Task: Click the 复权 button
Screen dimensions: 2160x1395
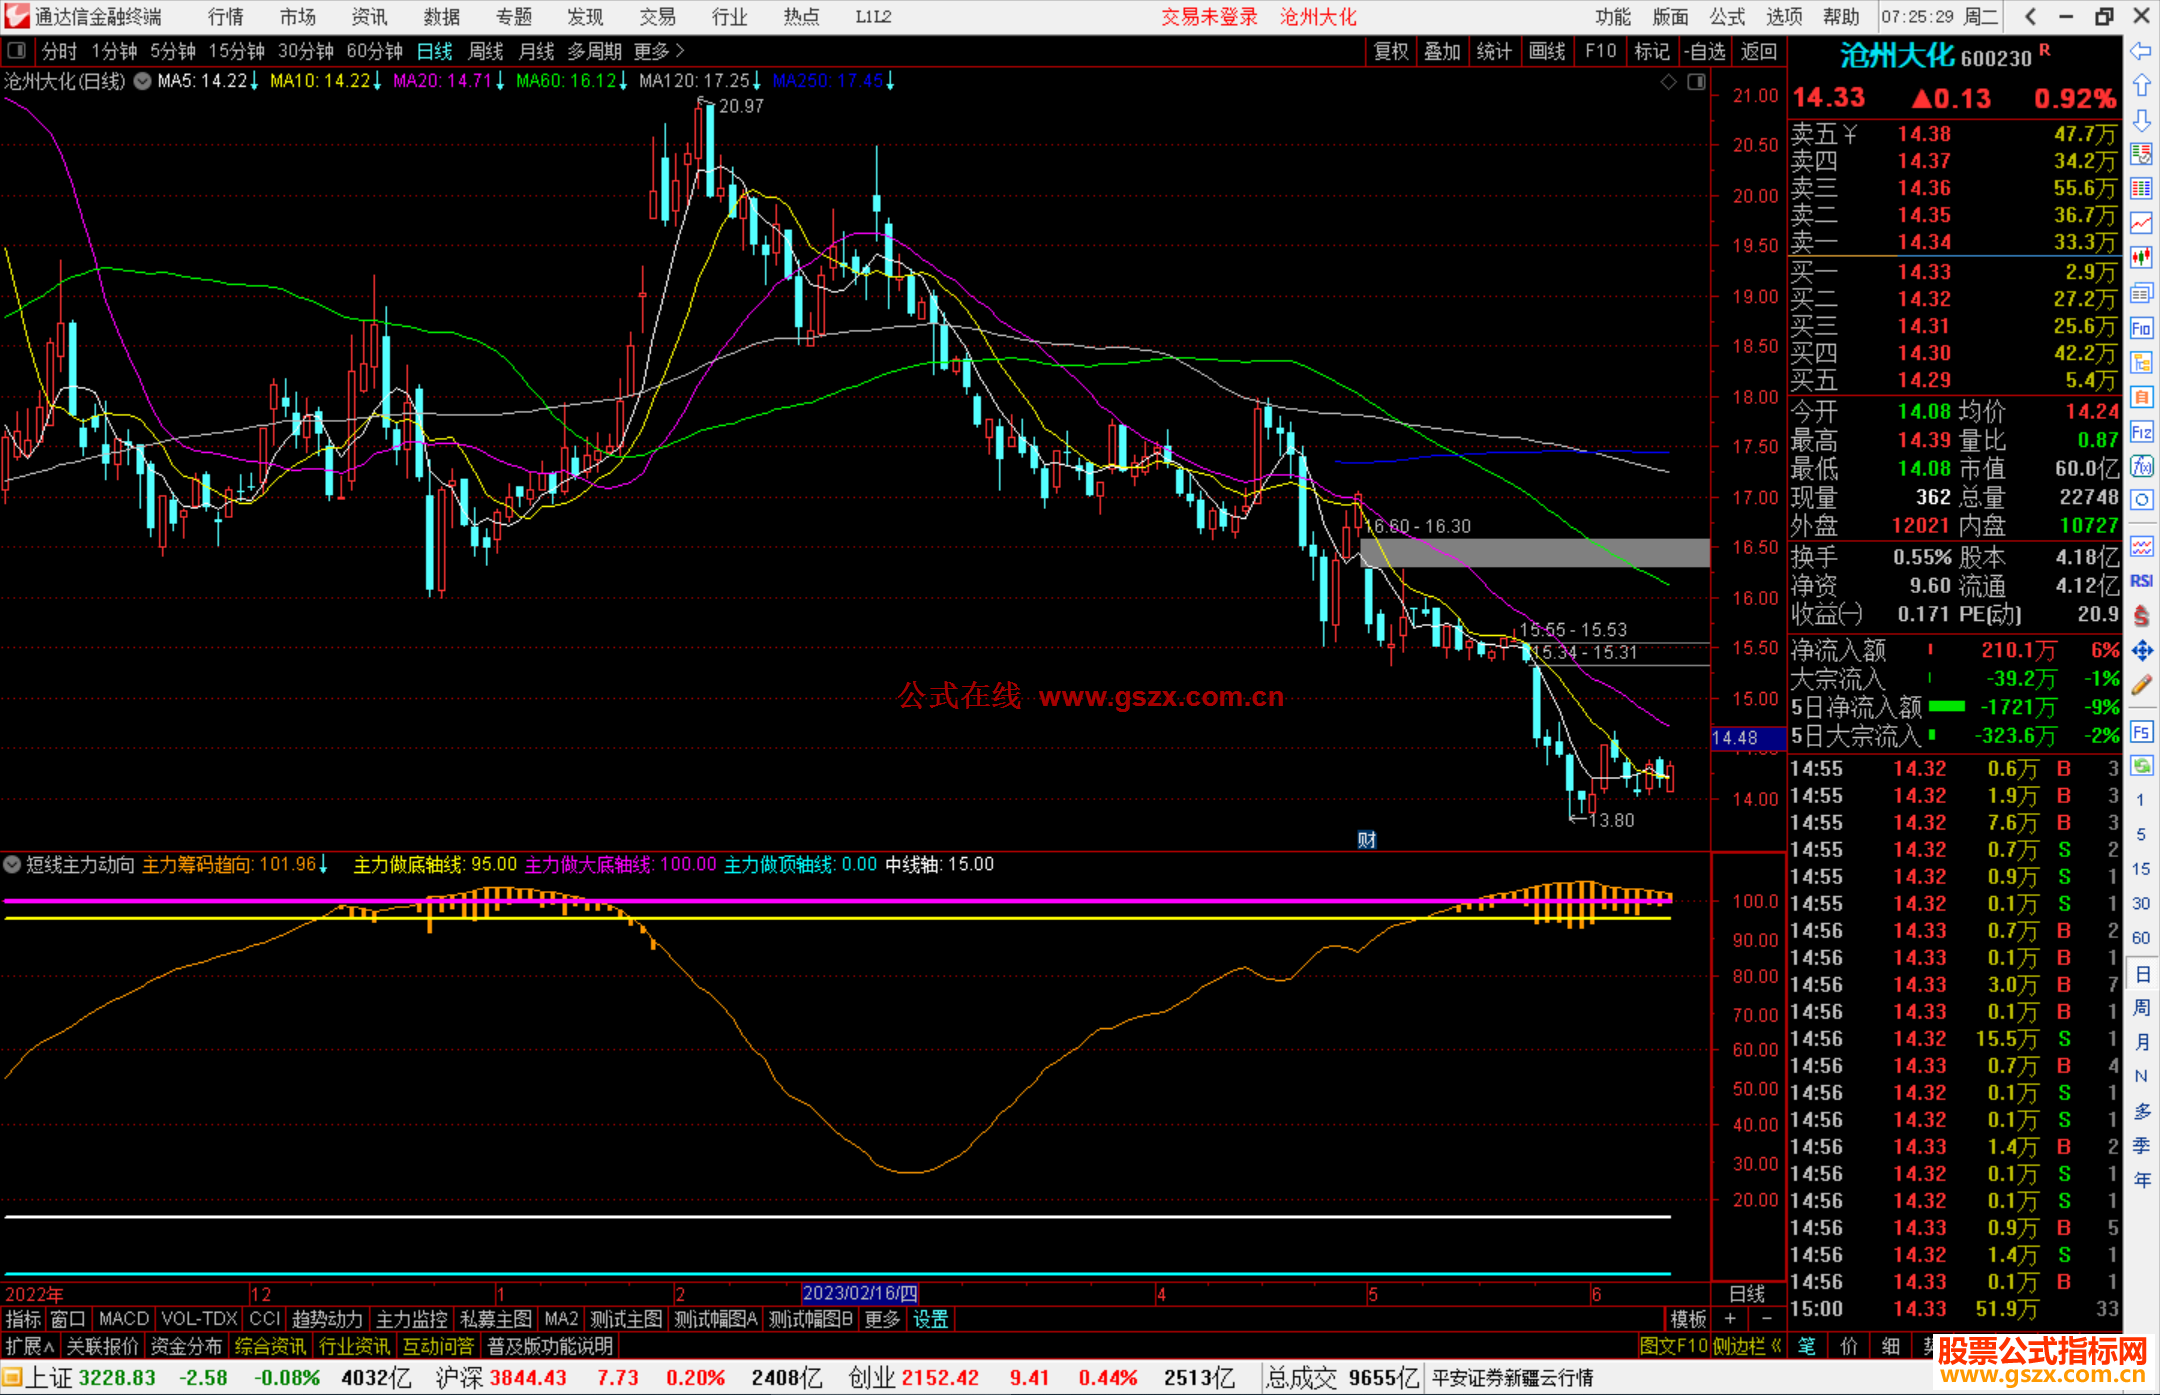Action: pyautogui.click(x=1390, y=51)
